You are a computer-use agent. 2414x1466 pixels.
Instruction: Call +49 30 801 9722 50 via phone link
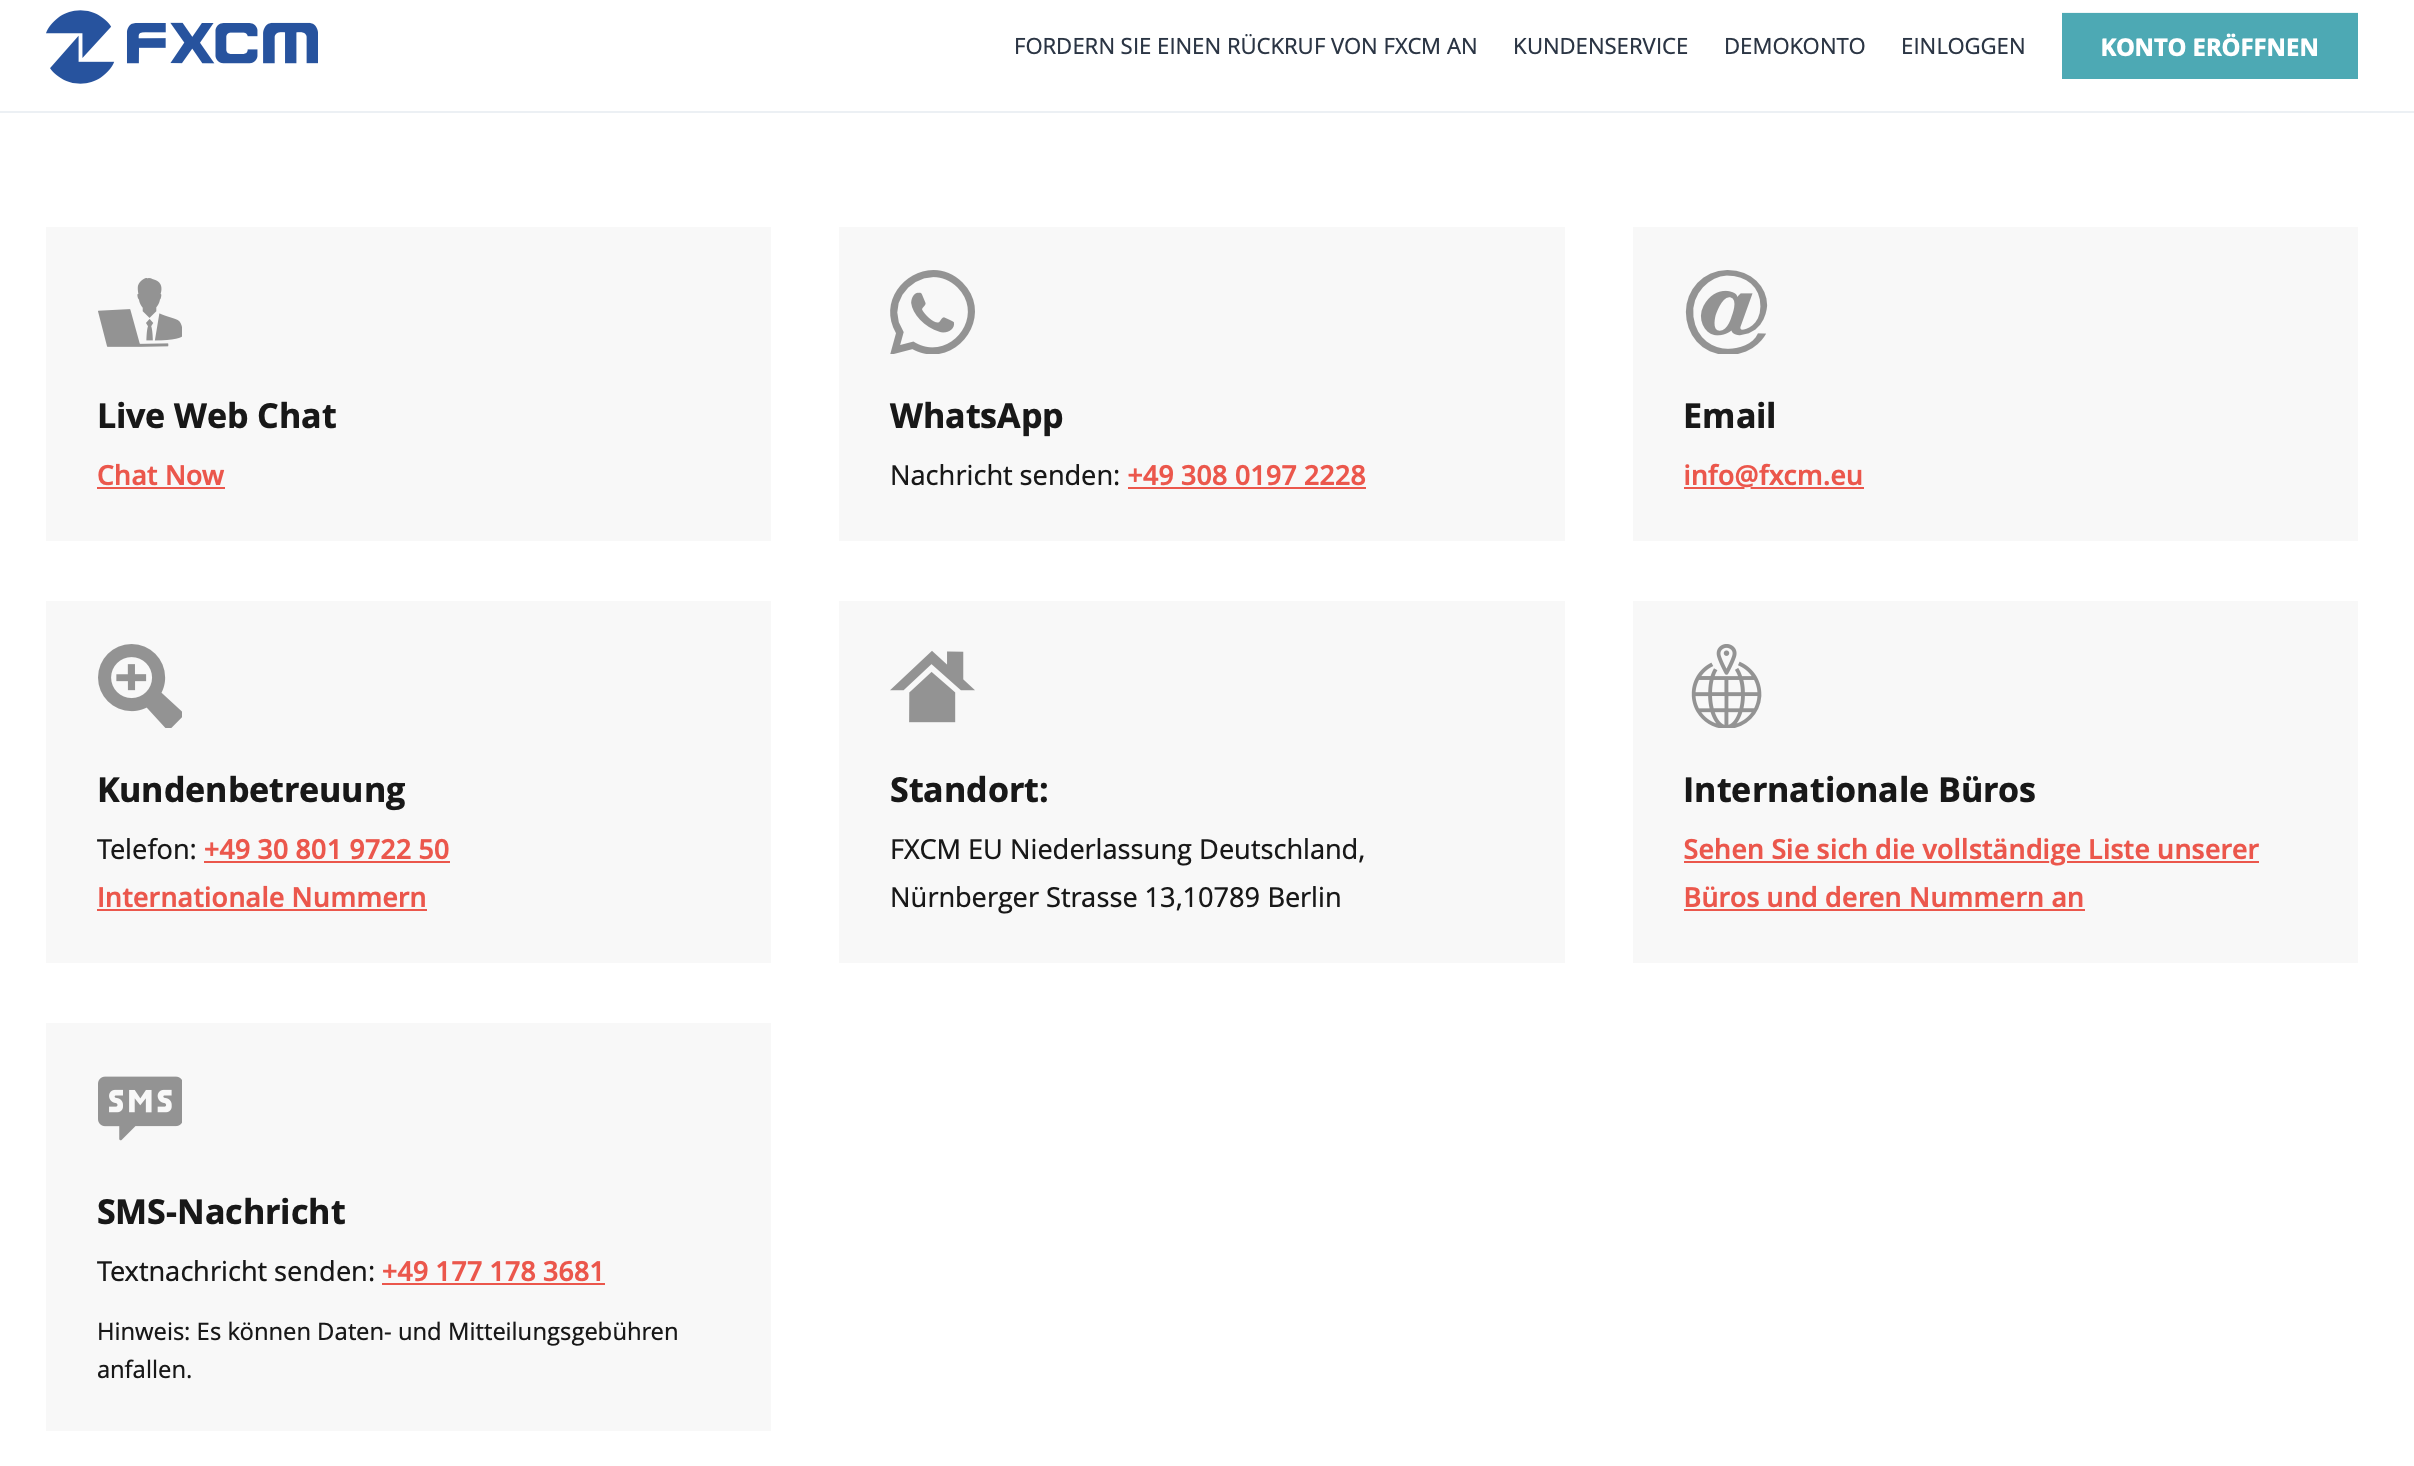point(326,849)
